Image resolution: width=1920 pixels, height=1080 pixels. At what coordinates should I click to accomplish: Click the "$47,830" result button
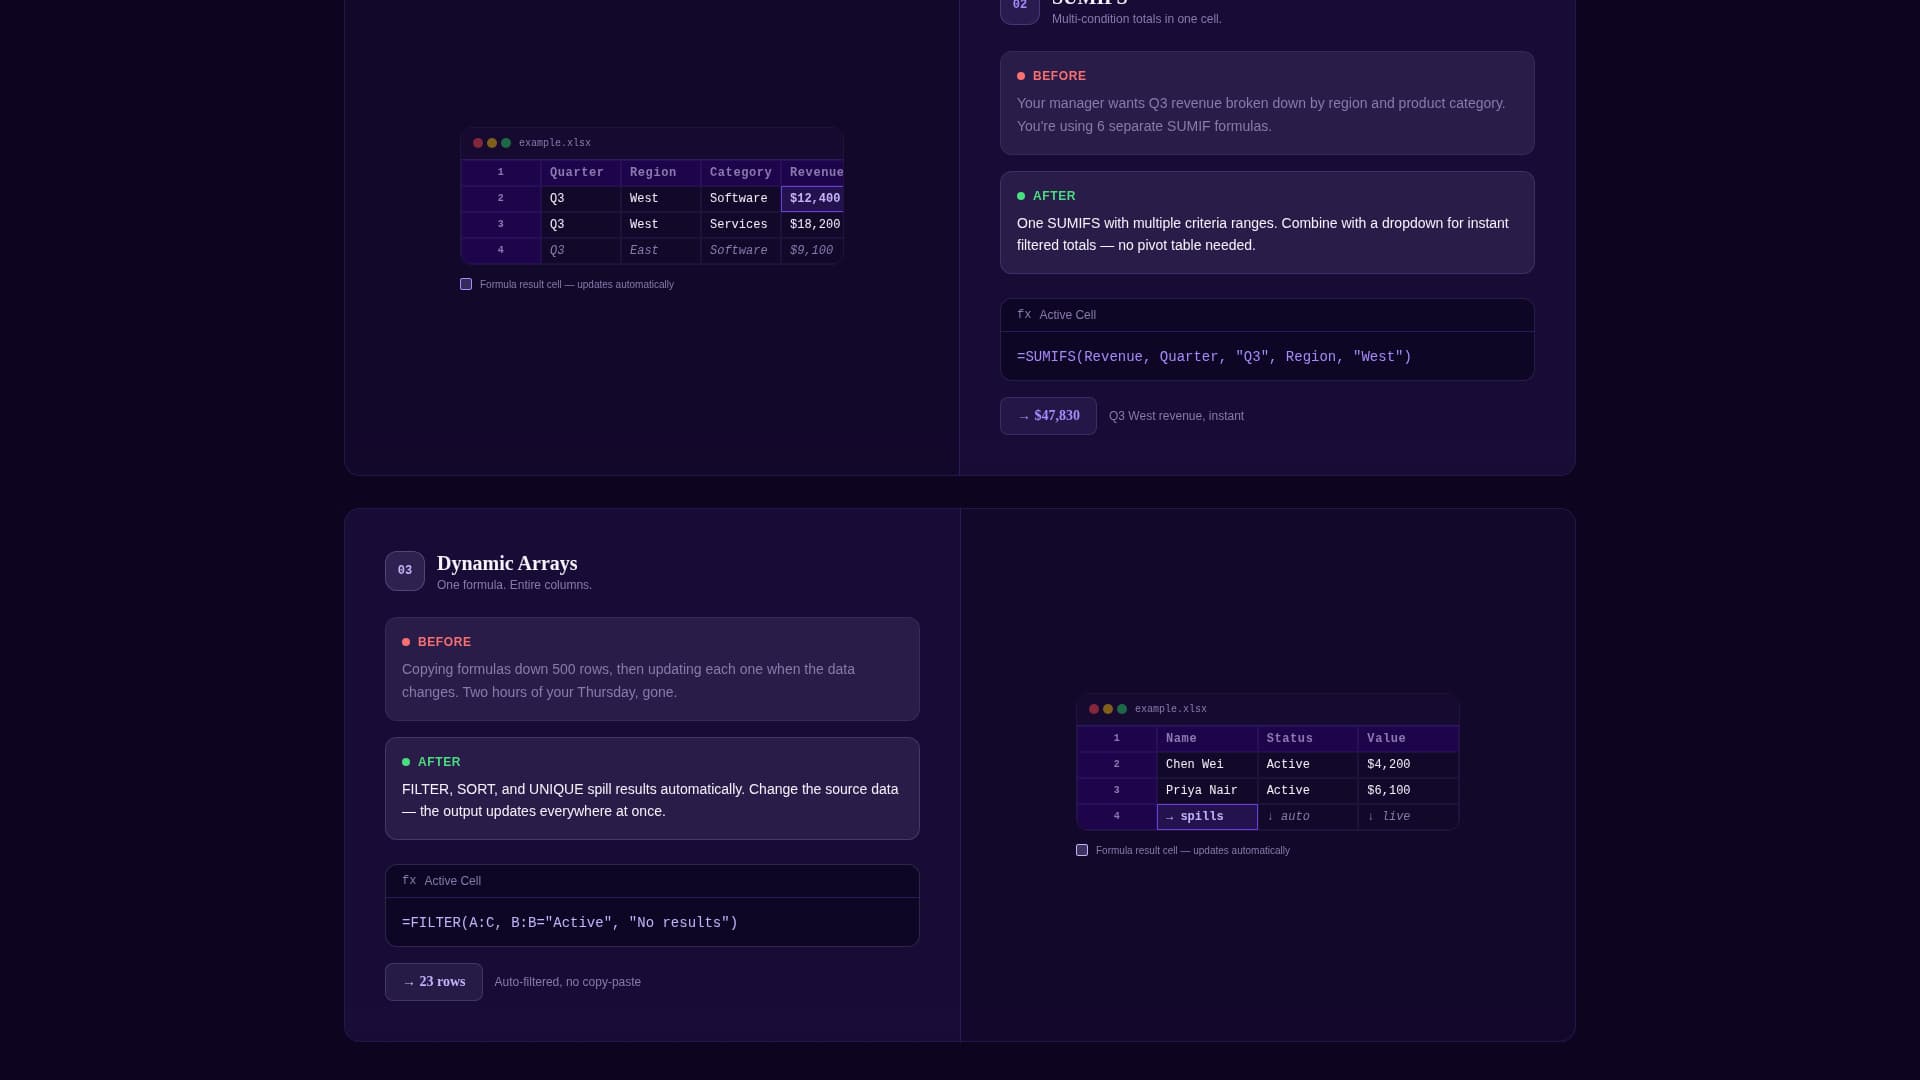[1047, 416]
